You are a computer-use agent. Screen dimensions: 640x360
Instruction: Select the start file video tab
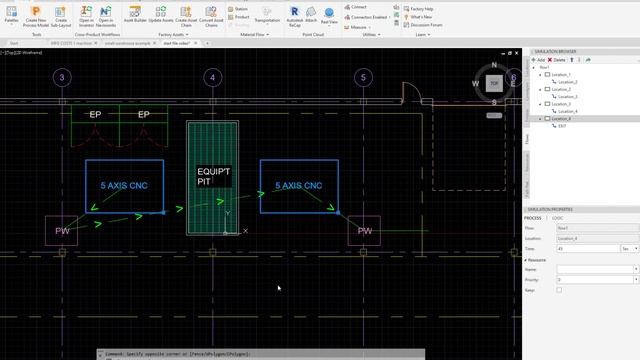177,43
